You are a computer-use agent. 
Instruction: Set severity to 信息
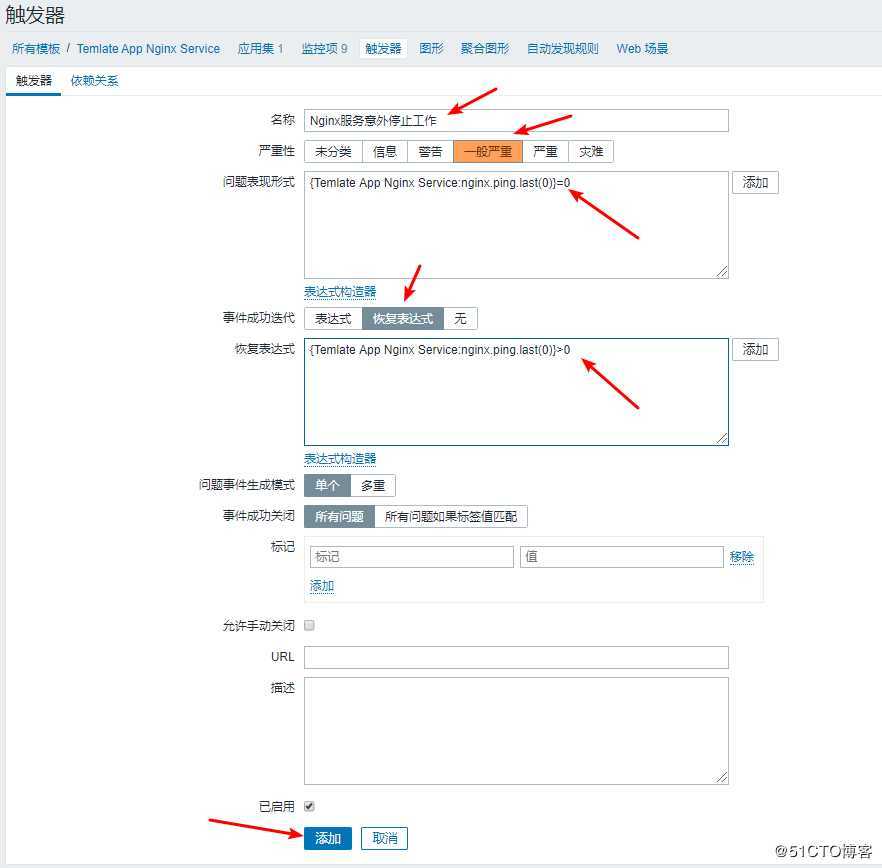pyautogui.click(x=383, y=151)
